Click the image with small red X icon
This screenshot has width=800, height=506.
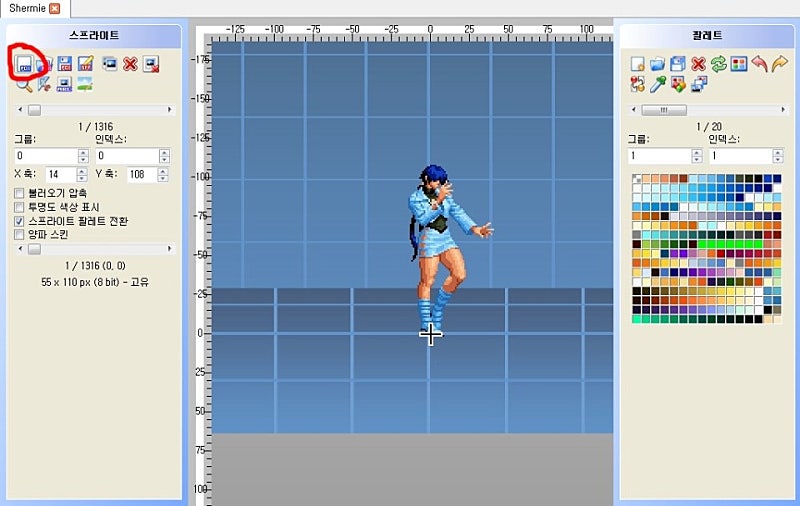coord(151,64)
